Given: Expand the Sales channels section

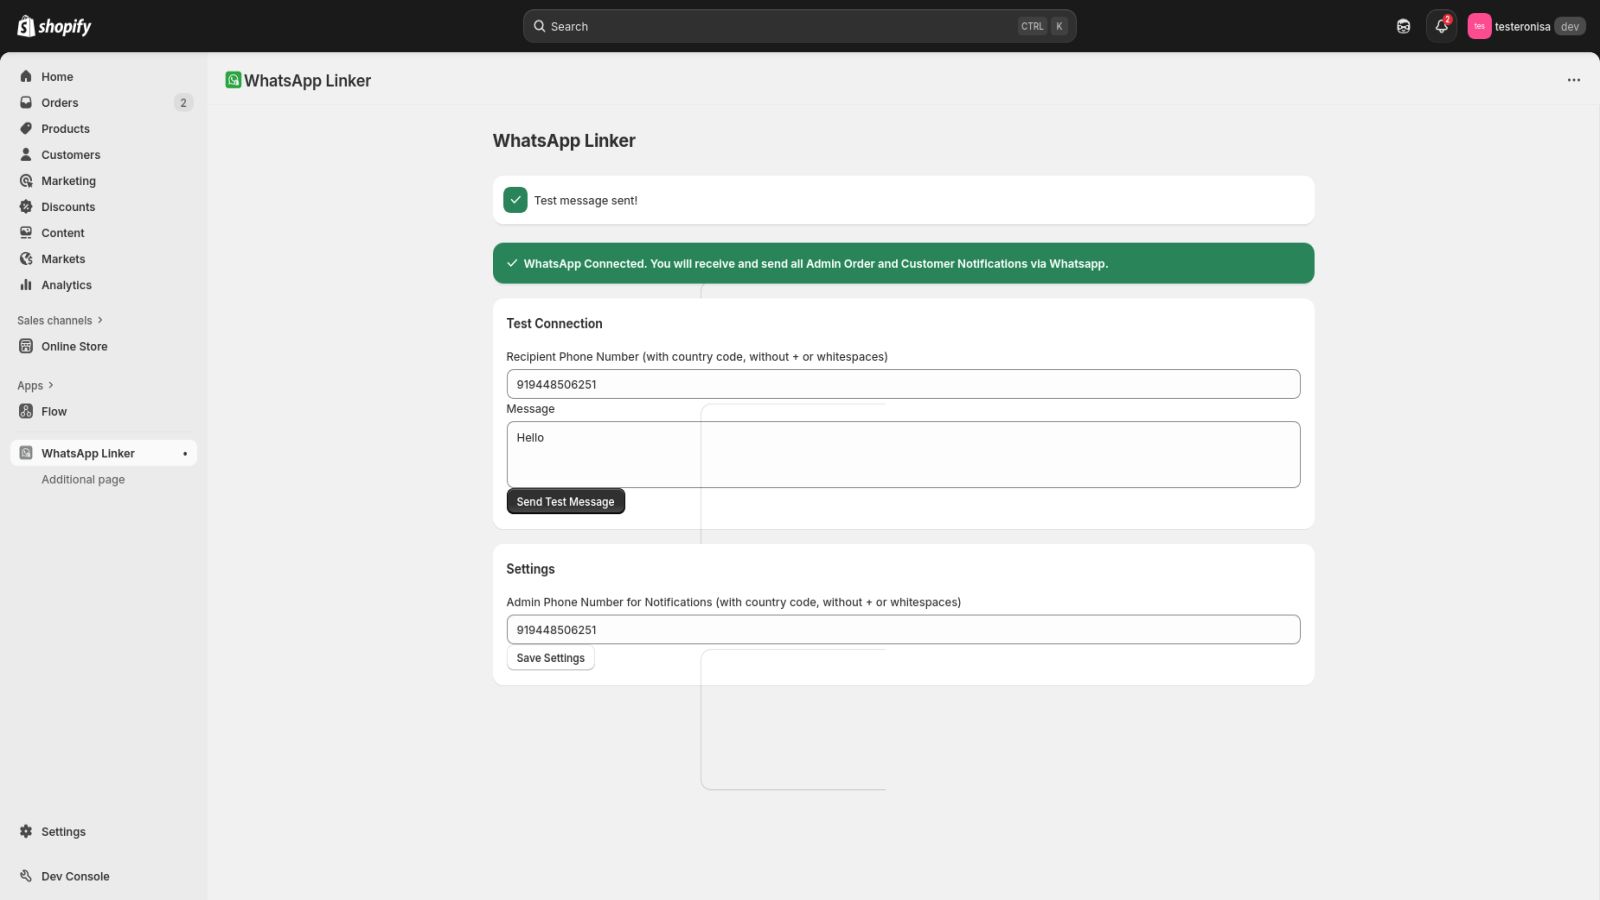Looking at the screenshot, I should (60, 321).
